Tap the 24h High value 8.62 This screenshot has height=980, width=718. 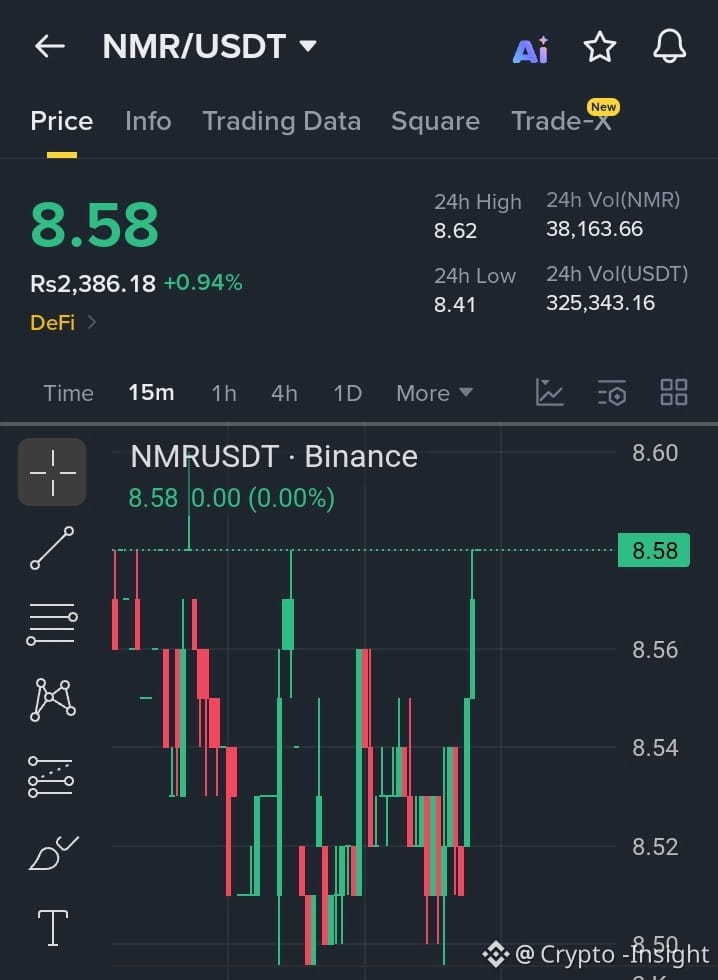point(456,231)
